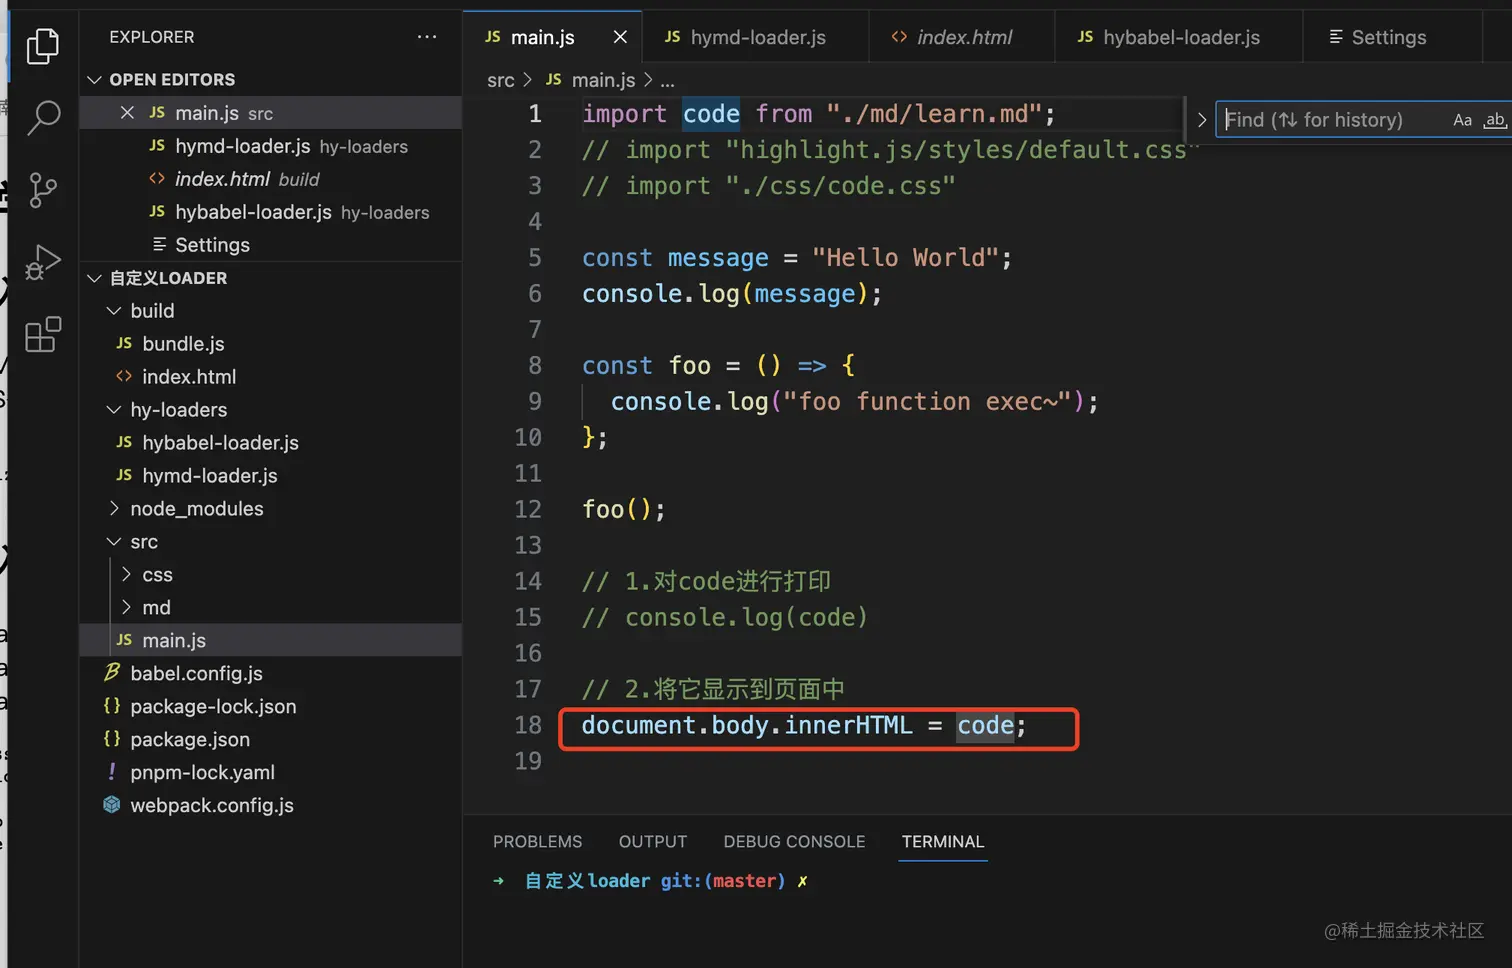Open the Problems panel tab
The height and width of the screenshot is (968, 1512).
pyautogui.click(x=537, y=842)
